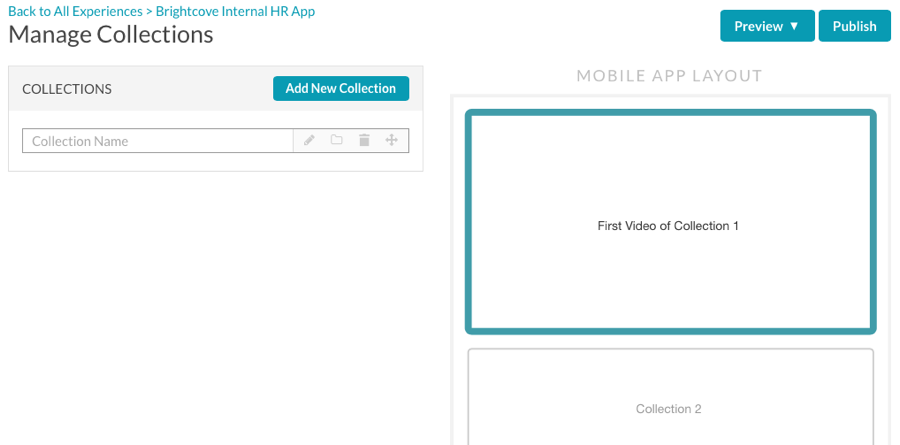Viewport: 900px width, 445px height.
Task: Delete the collection with the trash icon
Action: 364,140
